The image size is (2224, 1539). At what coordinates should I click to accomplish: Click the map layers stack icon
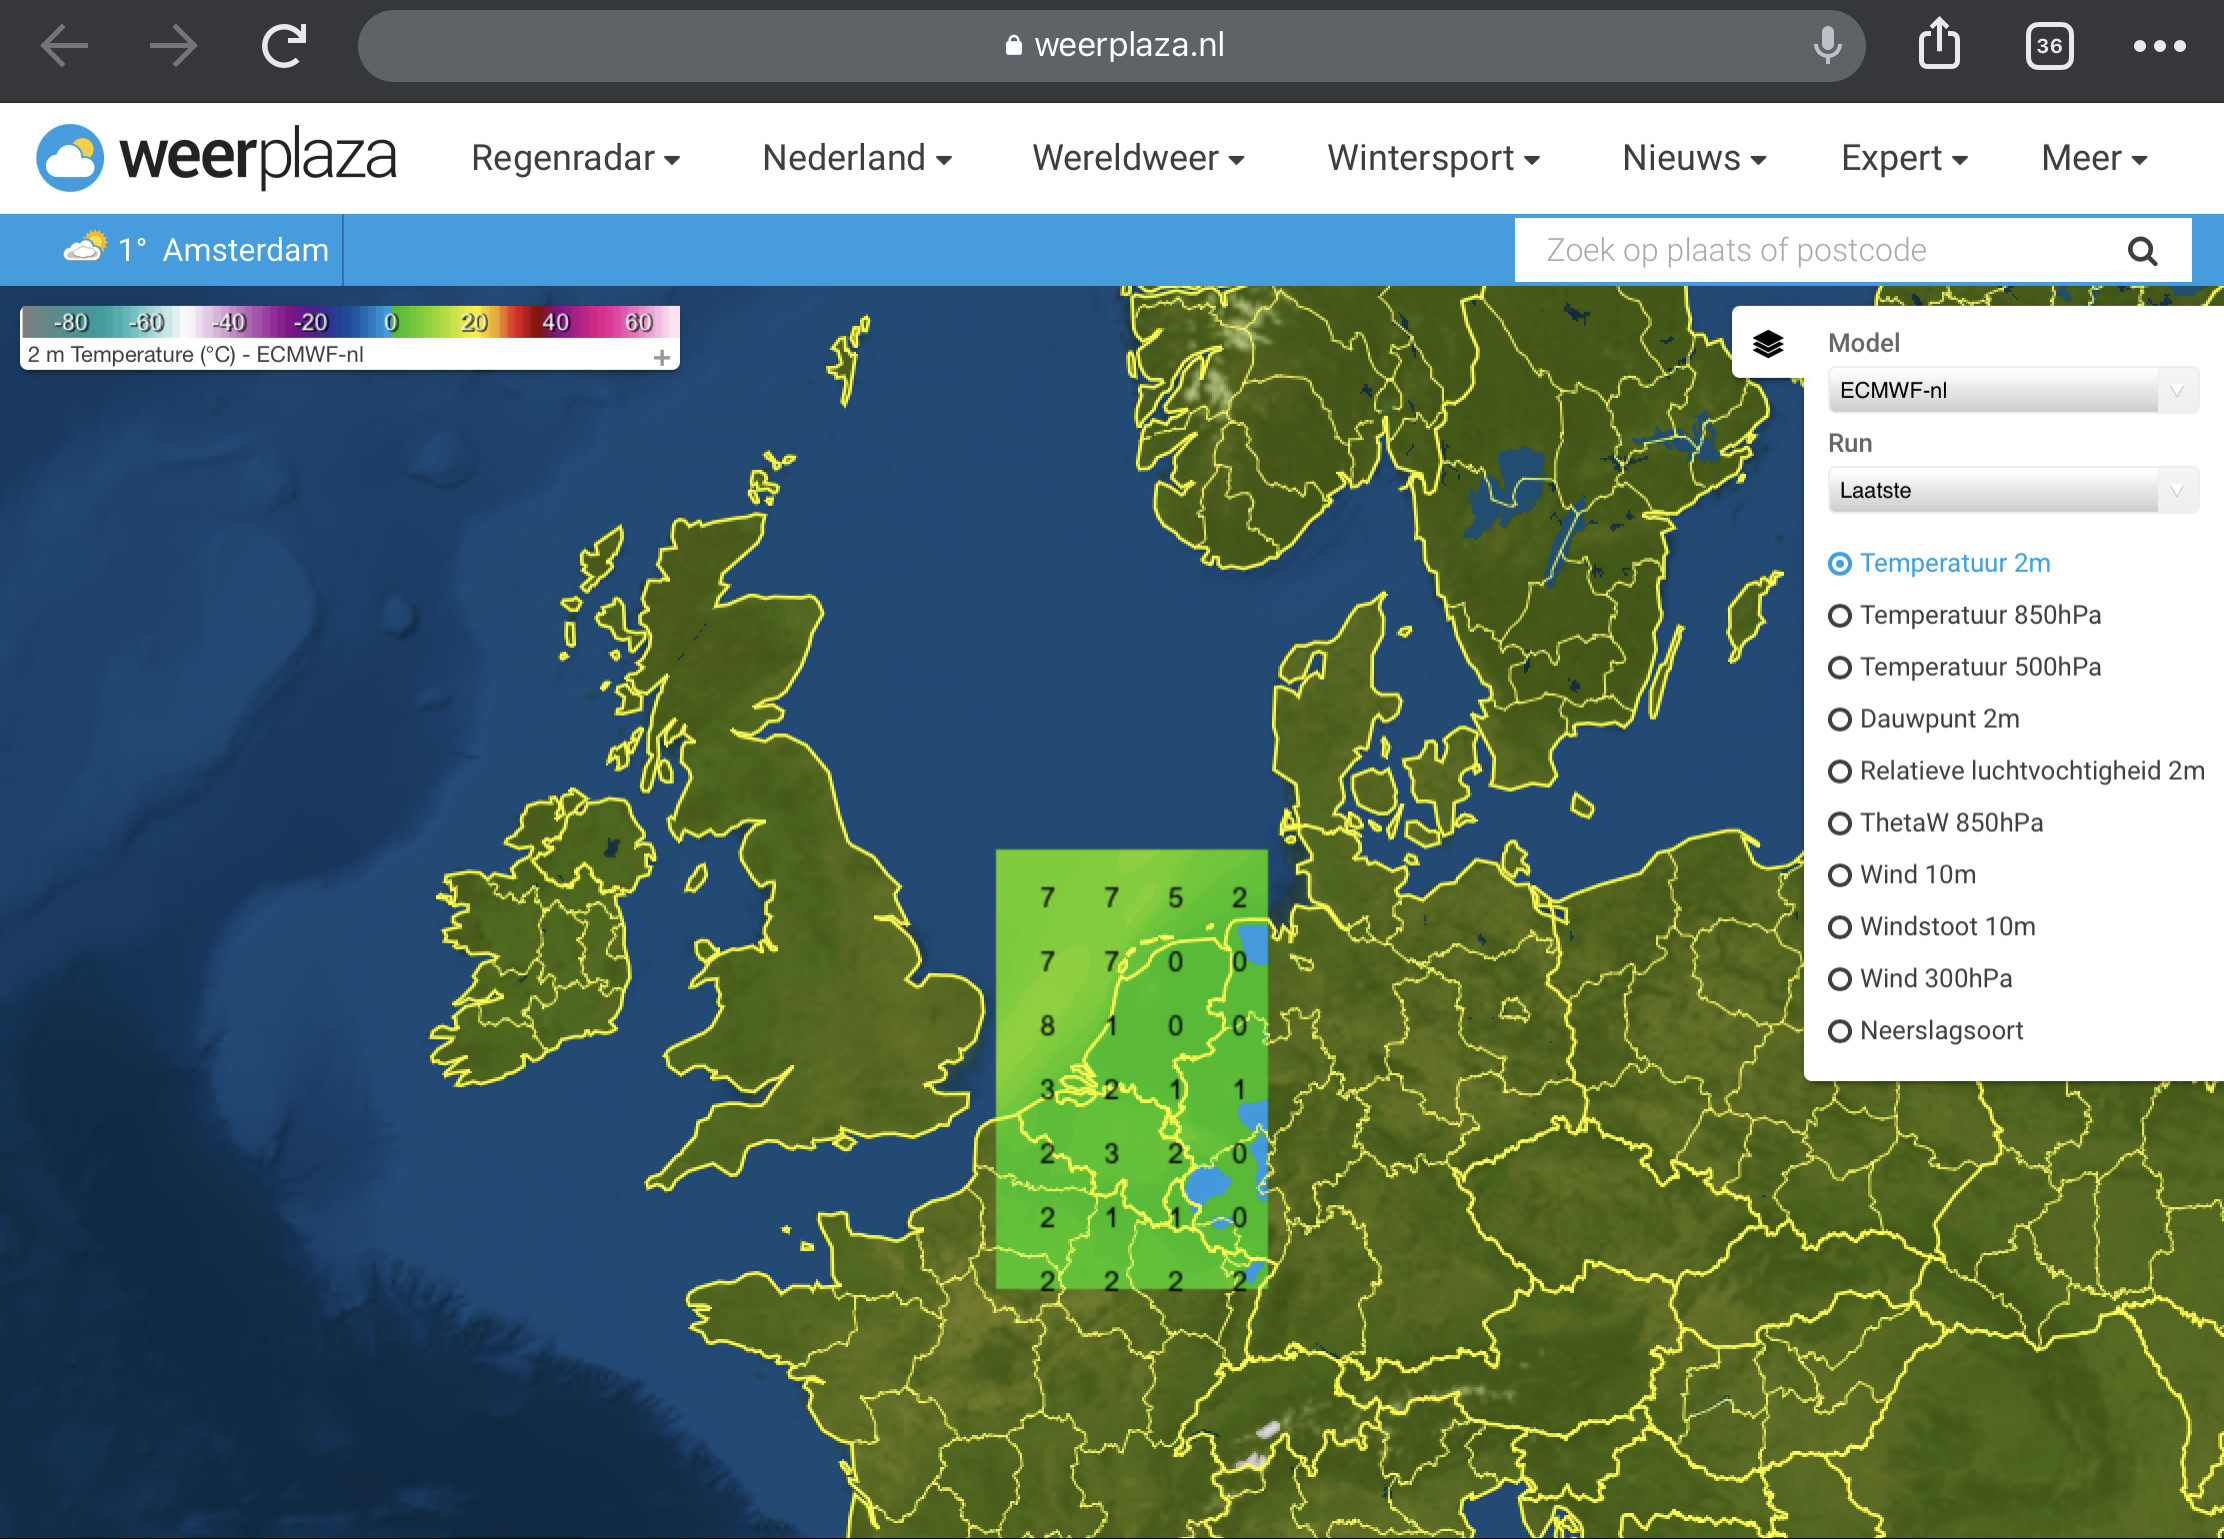tap(1768, 344)
